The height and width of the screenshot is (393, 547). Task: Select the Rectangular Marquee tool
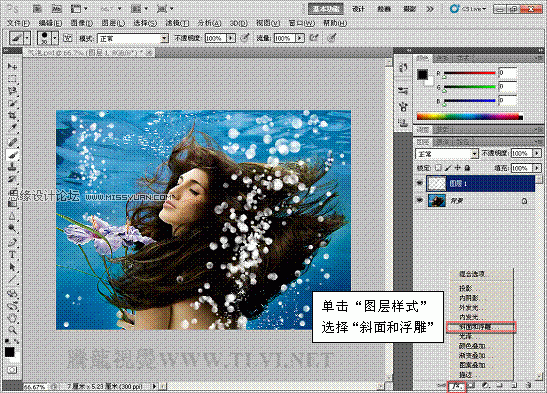pyautogui.click(x=12, y=79)
